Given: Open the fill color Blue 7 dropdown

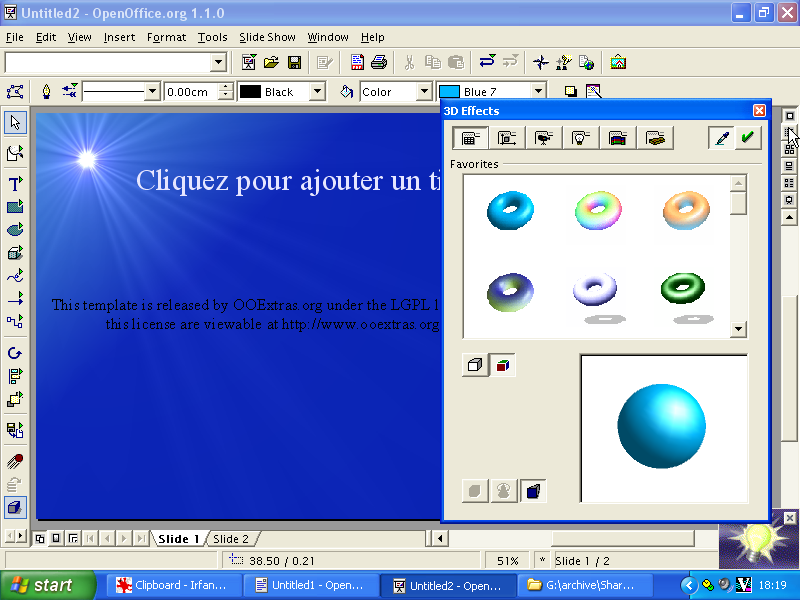Looking at the screenshot, I should [538, 92].
